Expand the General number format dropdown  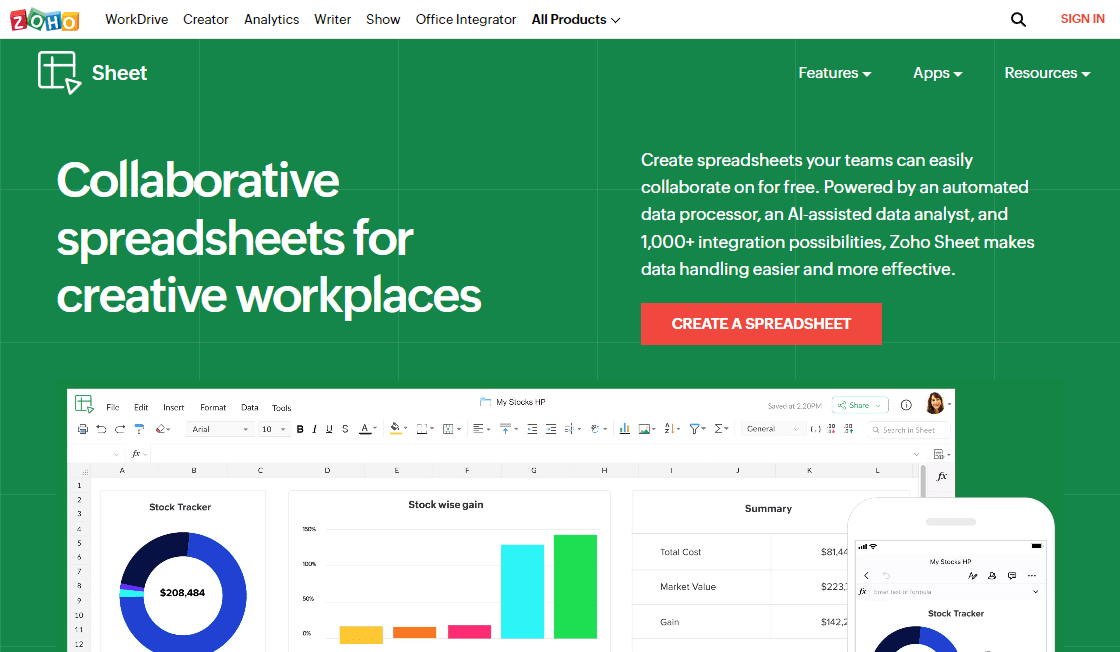click(775, 428)
